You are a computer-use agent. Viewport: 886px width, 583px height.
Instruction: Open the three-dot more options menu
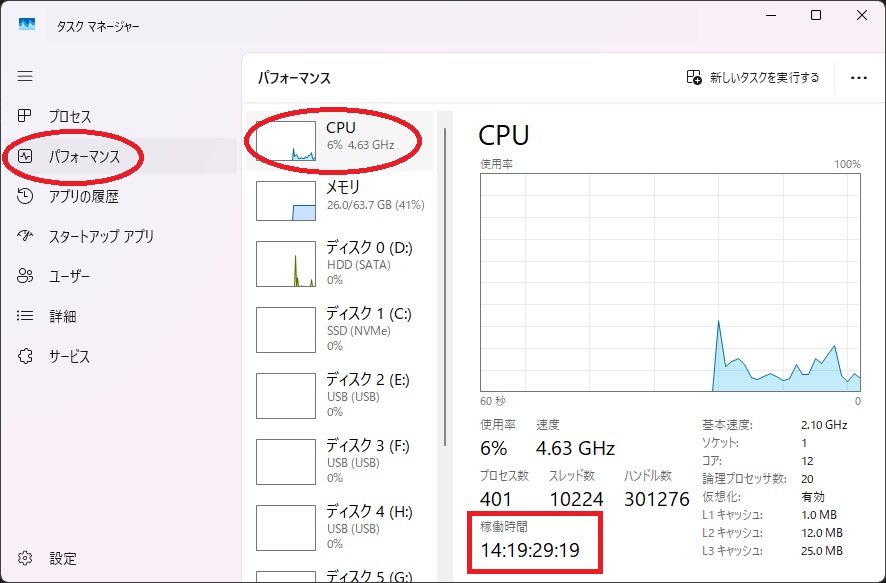(x=857, y=77)
